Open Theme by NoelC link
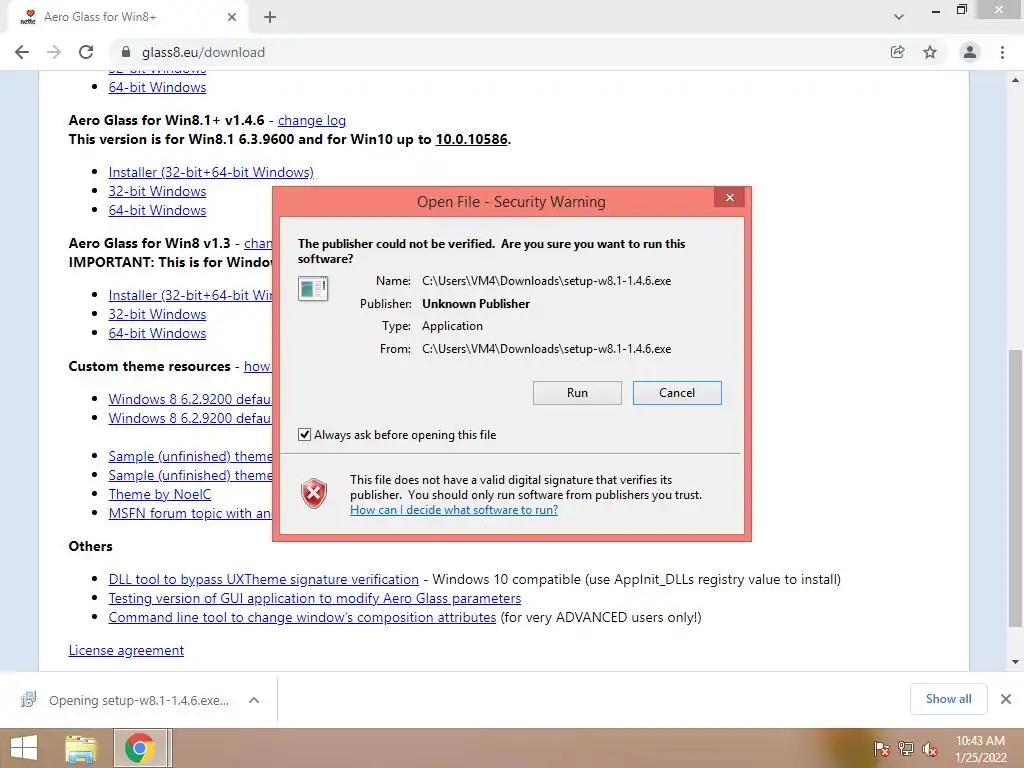The height and width of the screenshot is (768, 1024). pyautogui.click(x=160, y=494)
